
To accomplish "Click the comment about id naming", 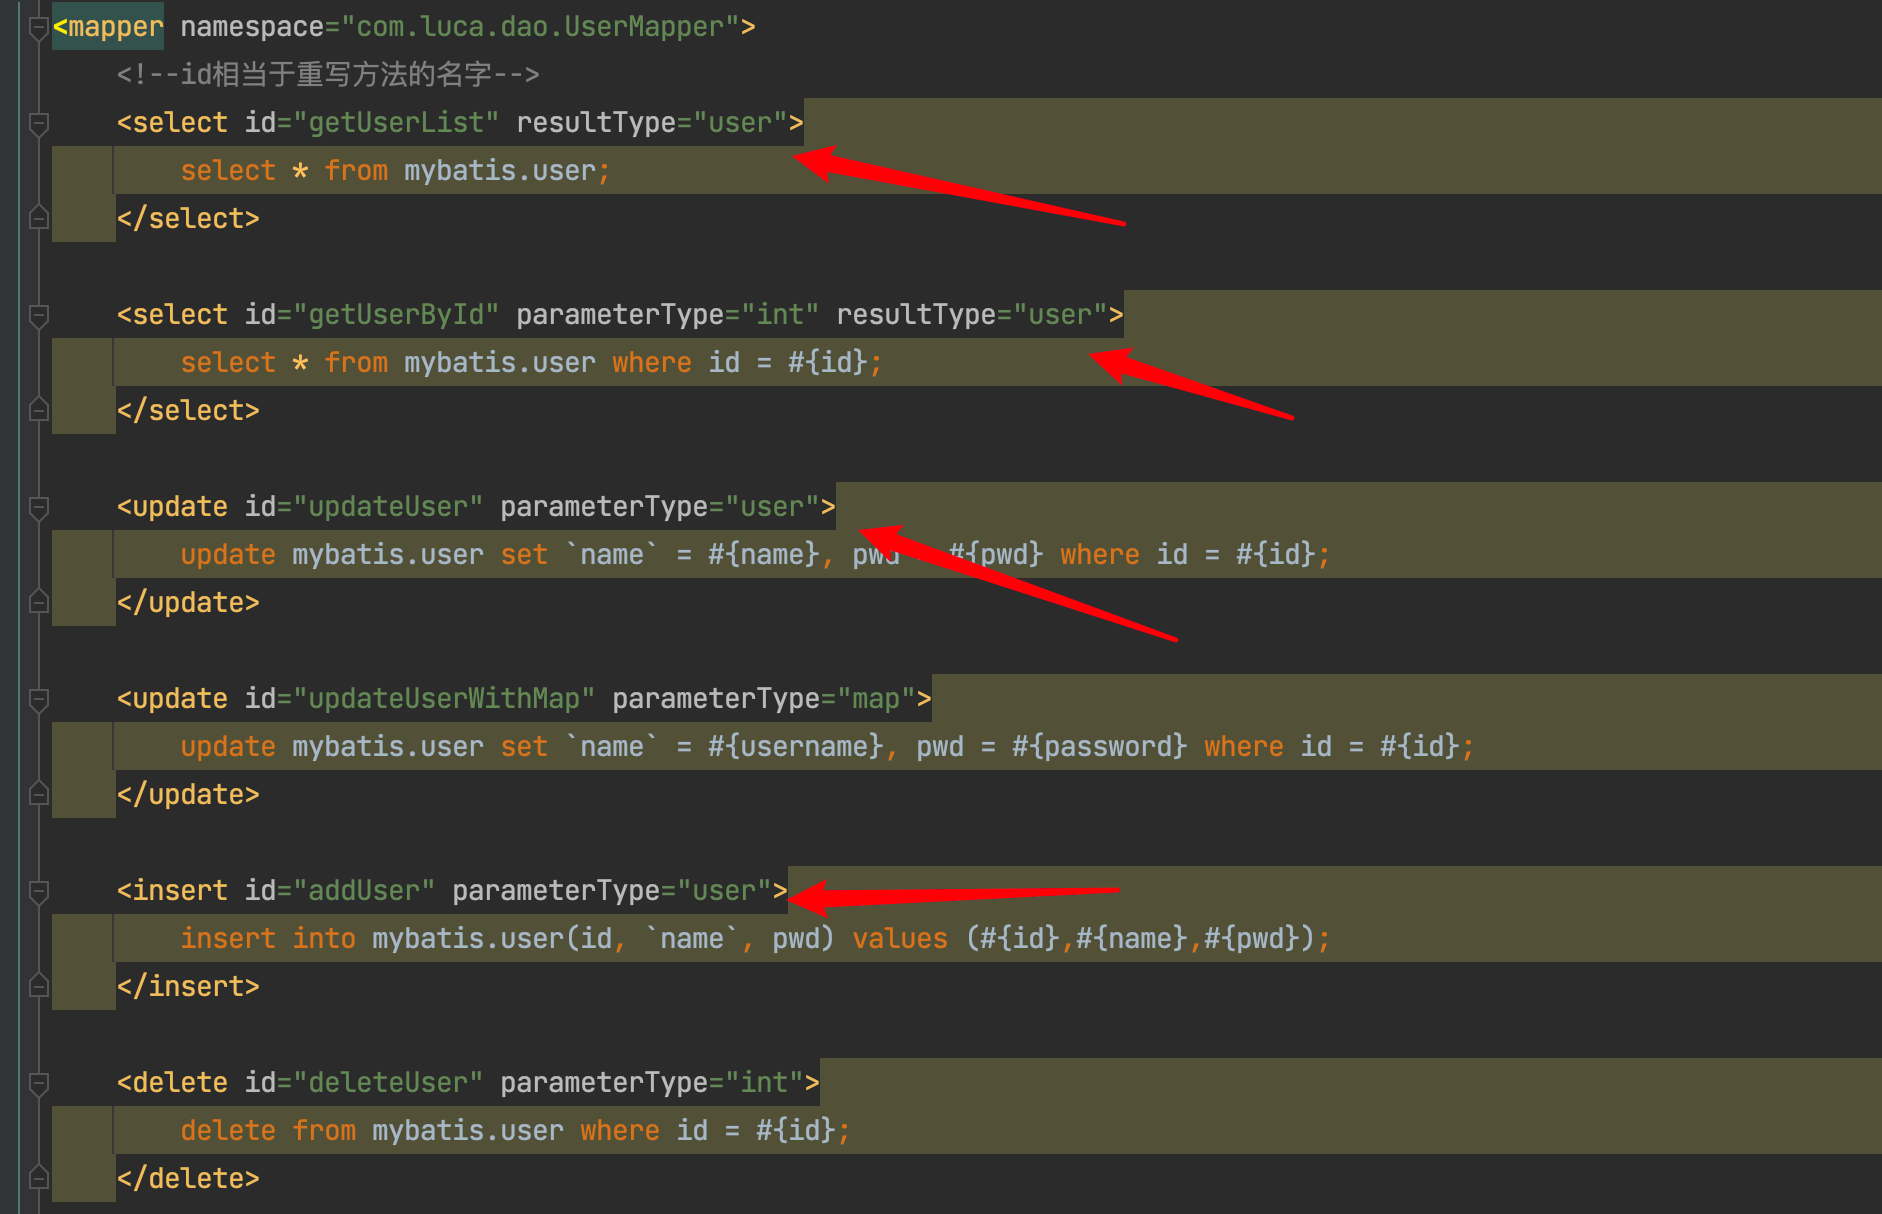I will 328,75.
